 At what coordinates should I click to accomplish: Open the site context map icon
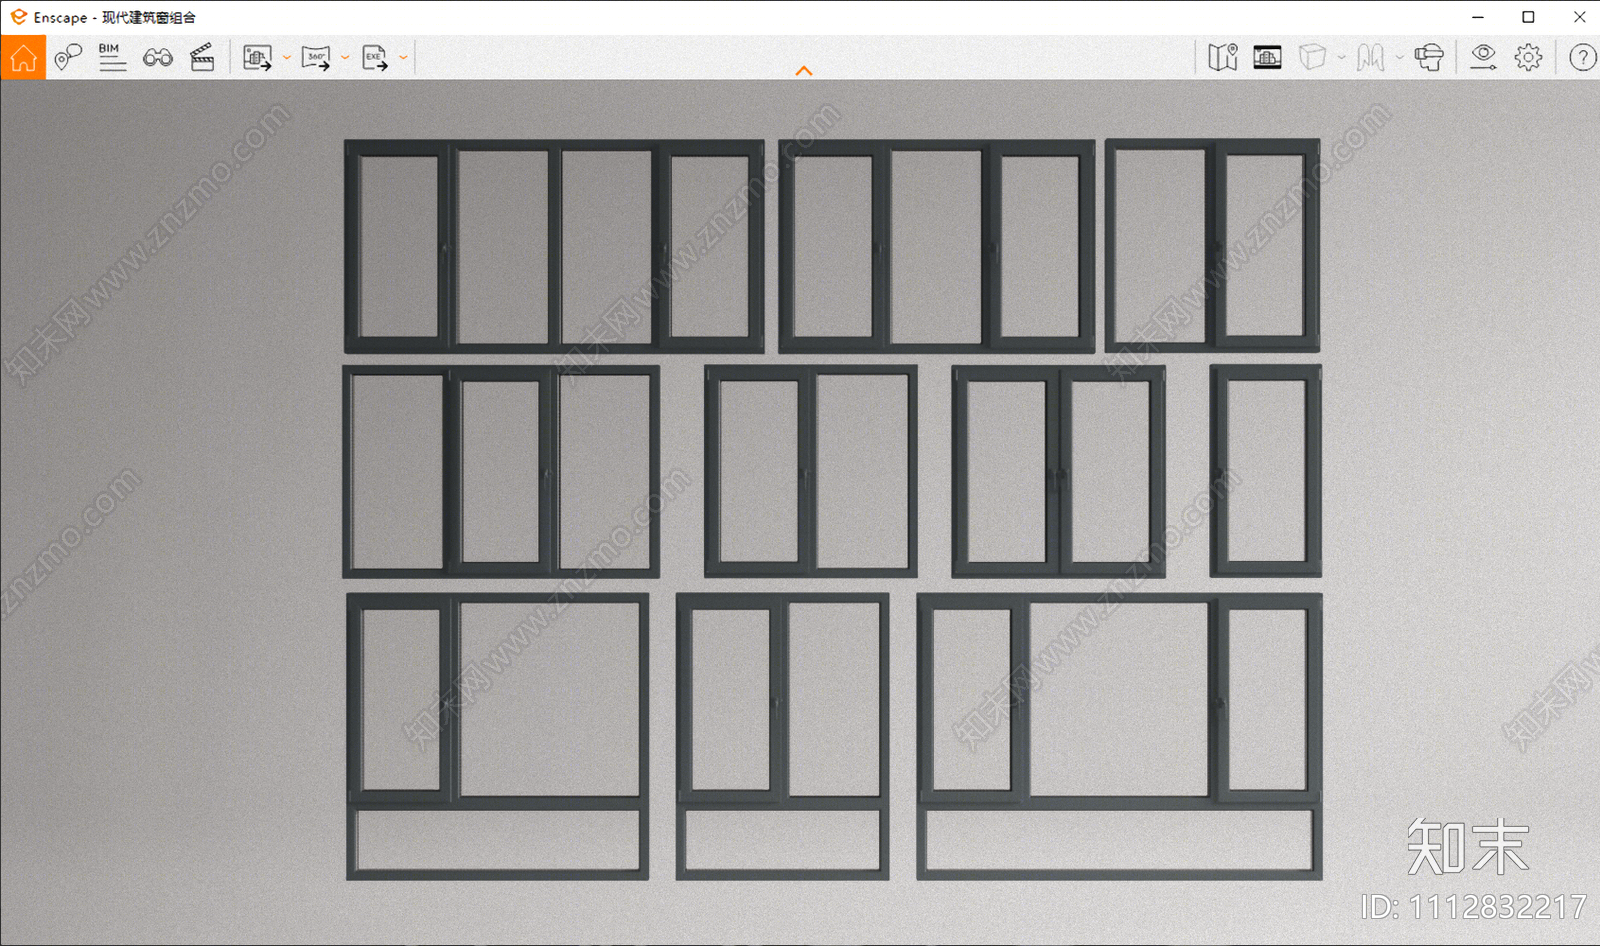1223,58
